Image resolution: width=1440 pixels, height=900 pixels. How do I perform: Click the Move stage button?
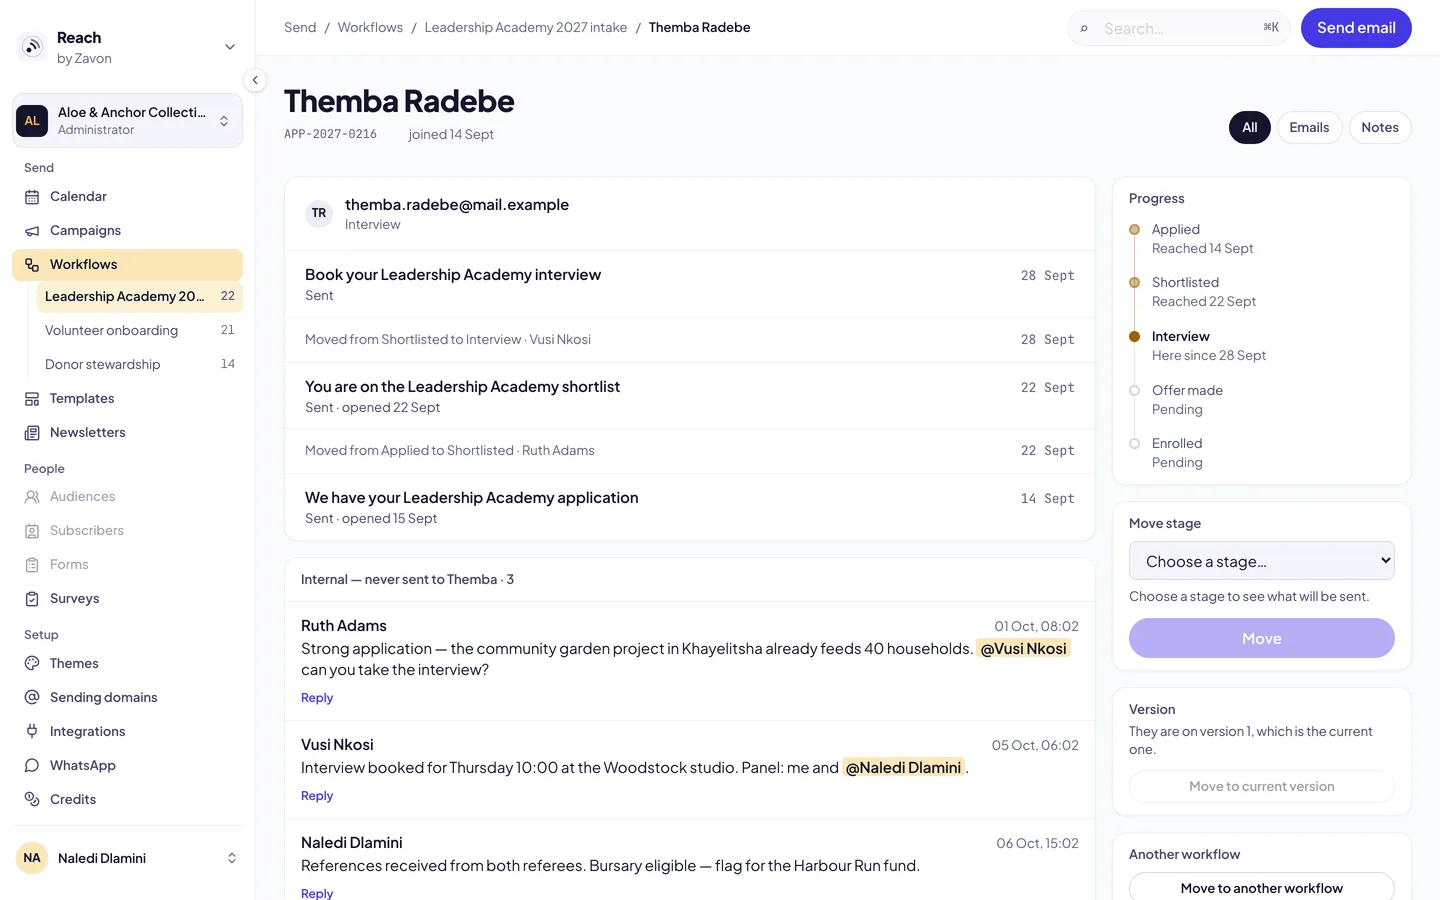pos(1262,638)
